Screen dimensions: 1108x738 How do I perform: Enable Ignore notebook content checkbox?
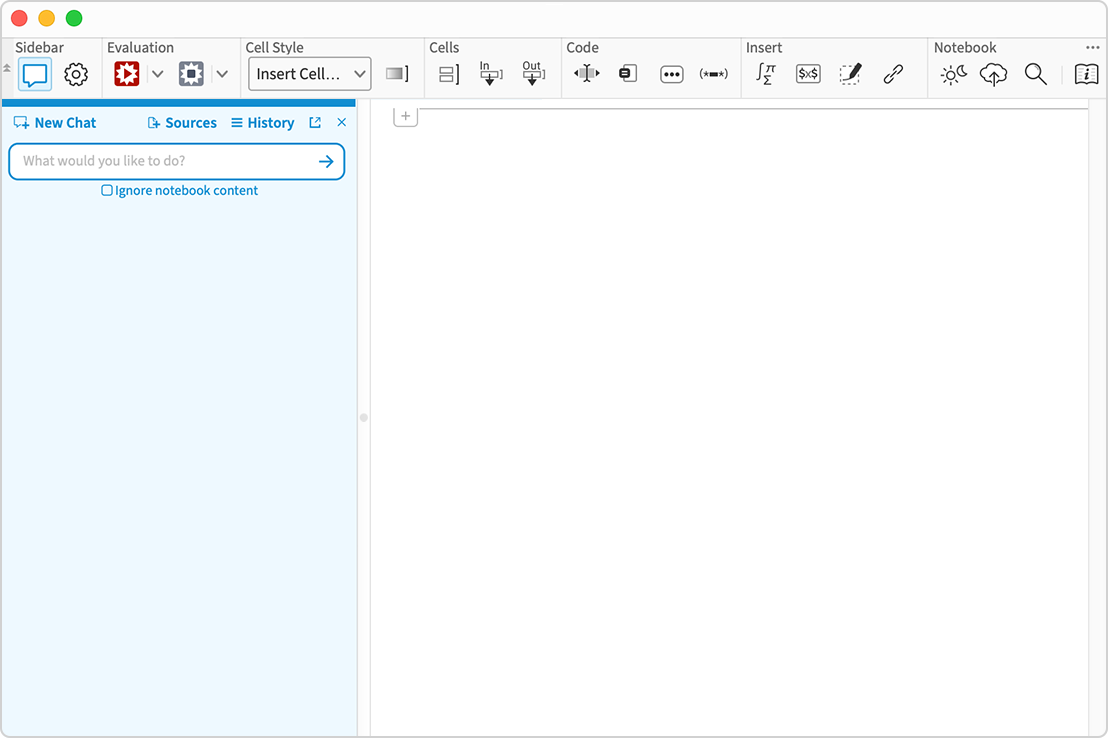pyautogui.click(x=107, y=190)
